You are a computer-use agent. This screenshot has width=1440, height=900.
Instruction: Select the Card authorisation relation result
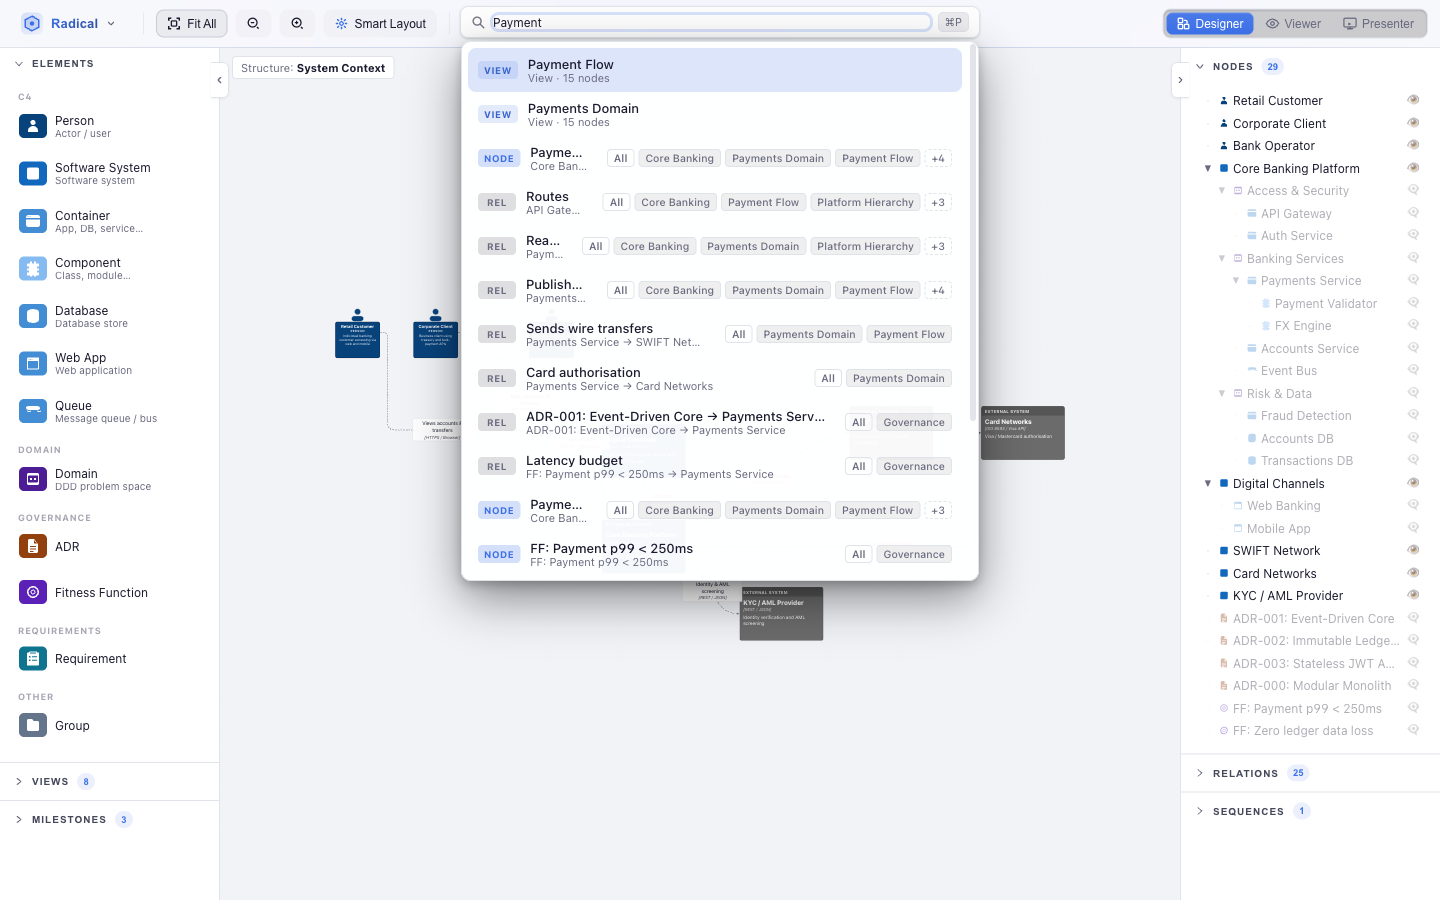pyautogui.click(x=715, y=378)
